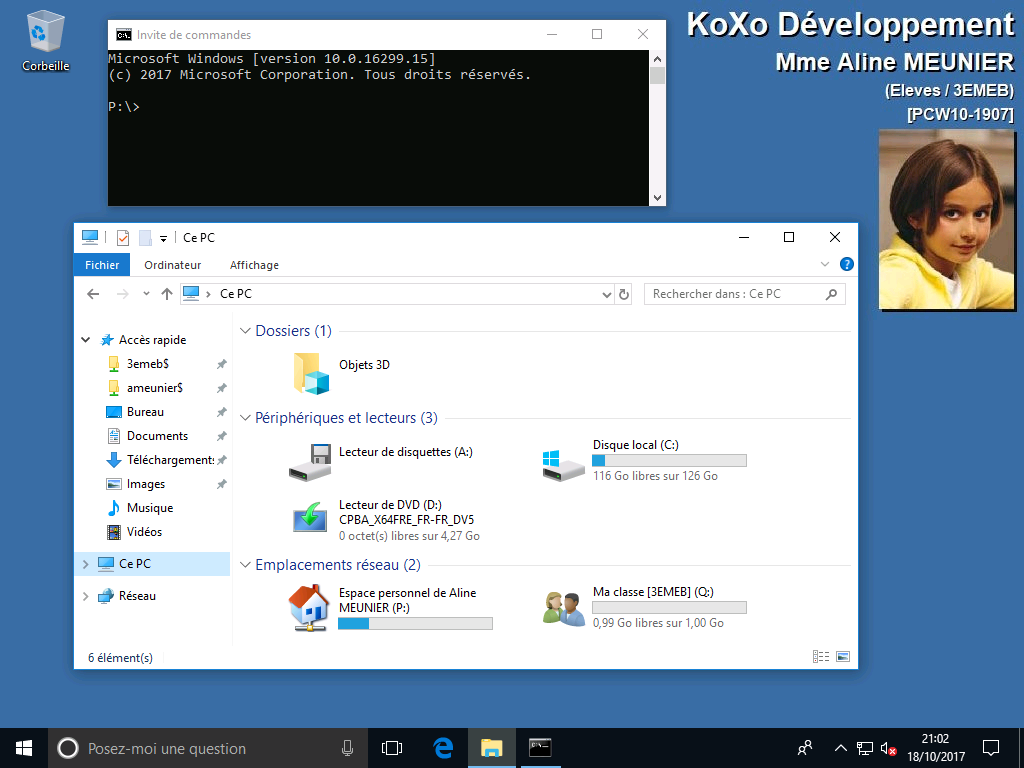1024x768 pixels.
Task: Collapse the Emplacements réseau group
Action: click(x=246, y=565)
